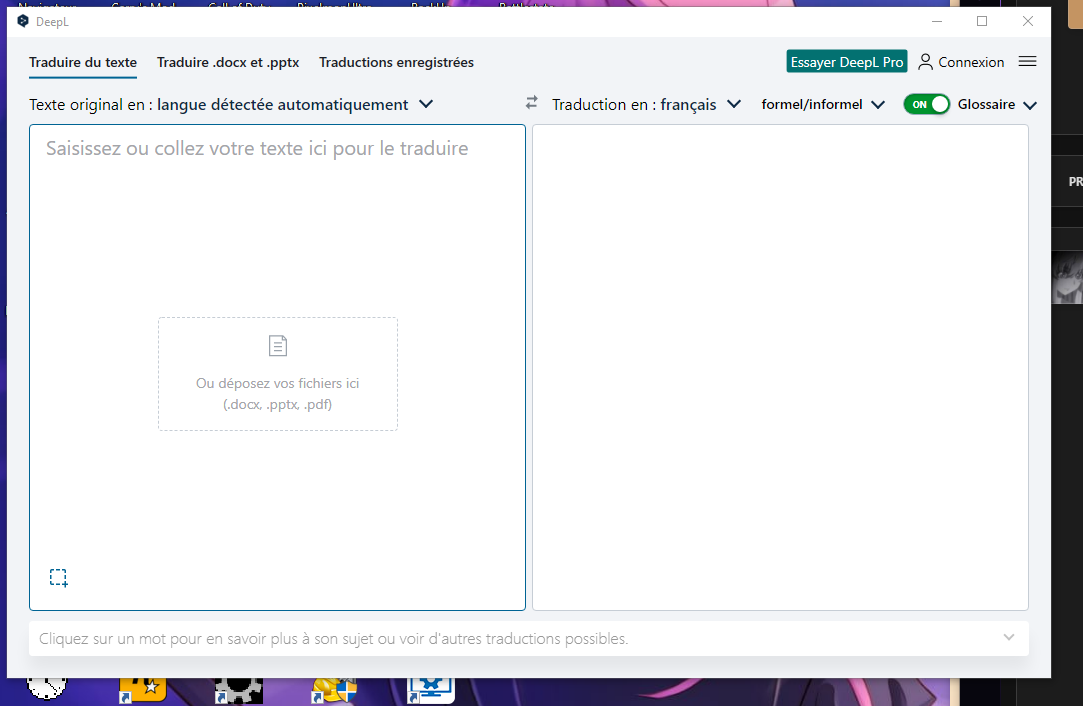
Task: Click into the source text input field
Action: tap(278, 368)
